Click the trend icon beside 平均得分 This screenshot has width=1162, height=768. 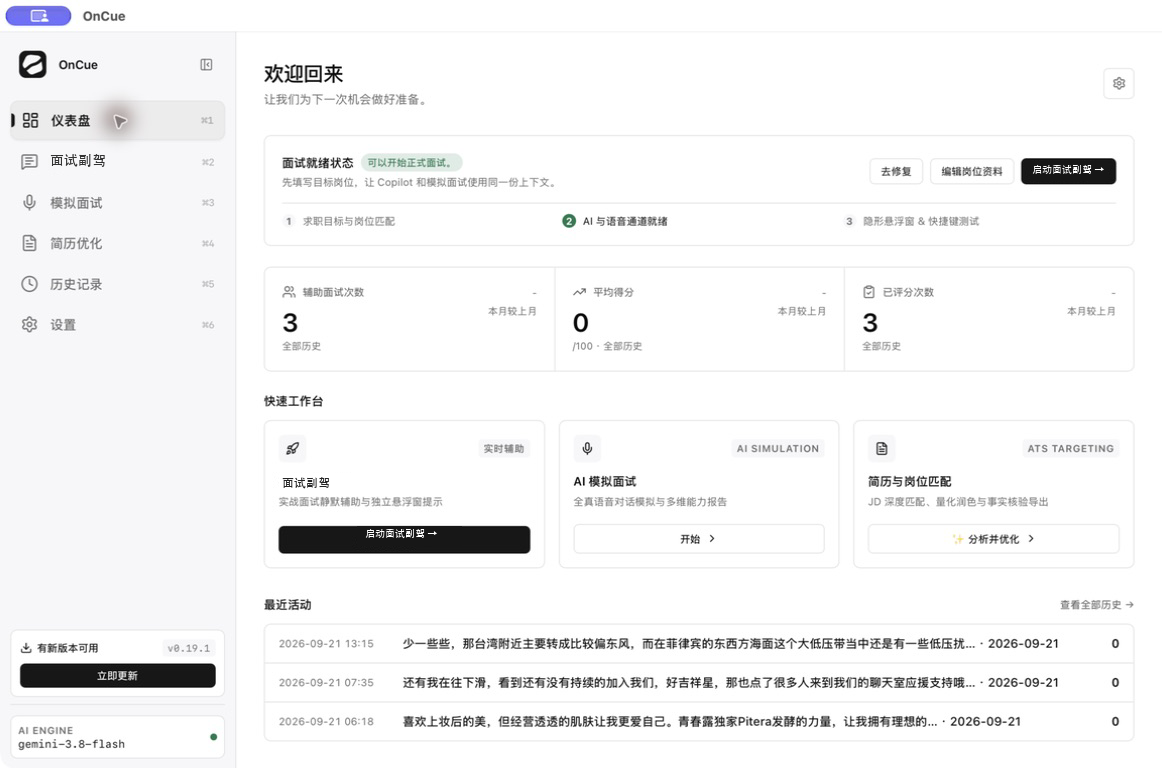coord(580,292)
